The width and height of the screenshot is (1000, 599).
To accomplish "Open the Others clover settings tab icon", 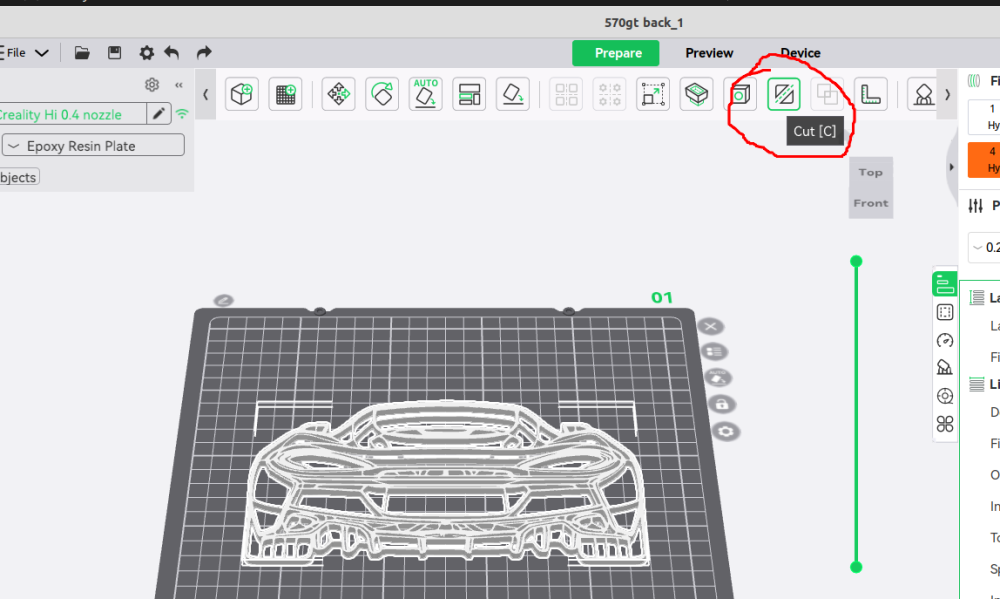I will point(945,424).
